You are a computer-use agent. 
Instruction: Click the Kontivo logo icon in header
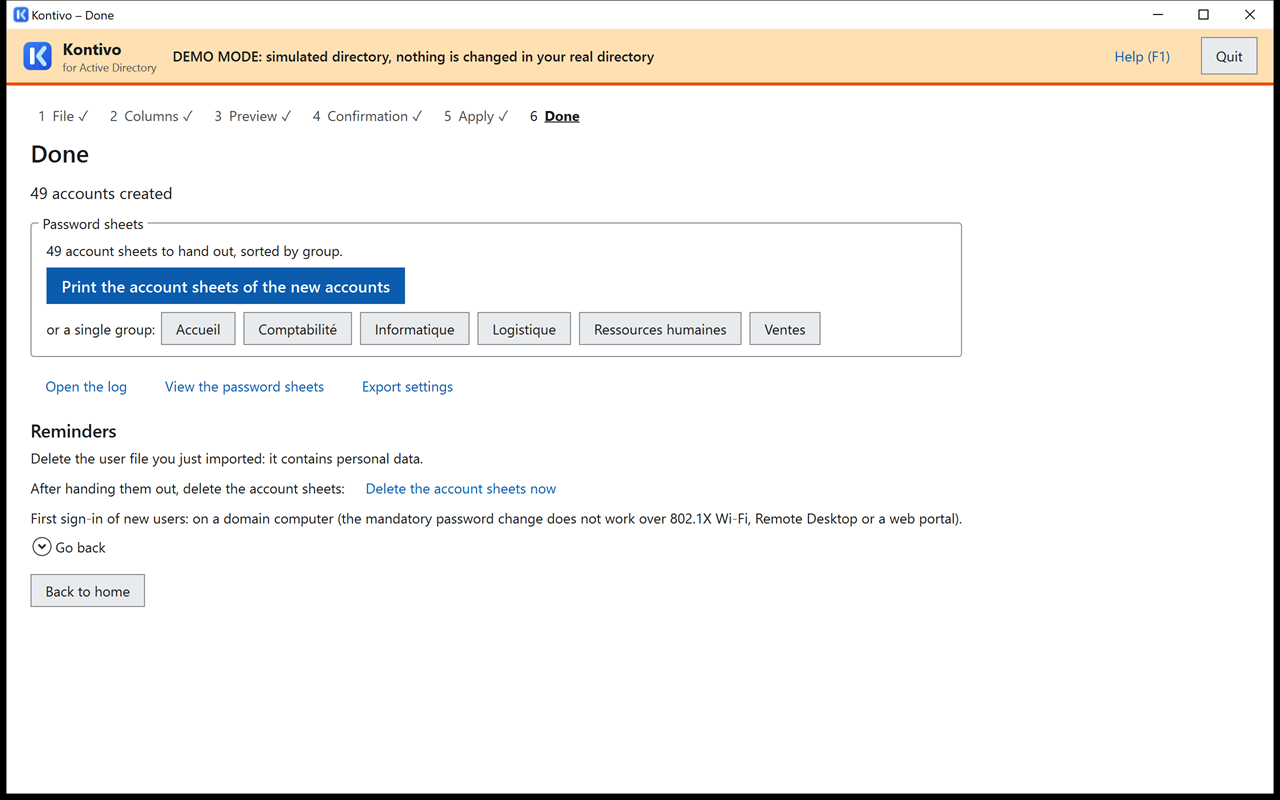[37, 56]
